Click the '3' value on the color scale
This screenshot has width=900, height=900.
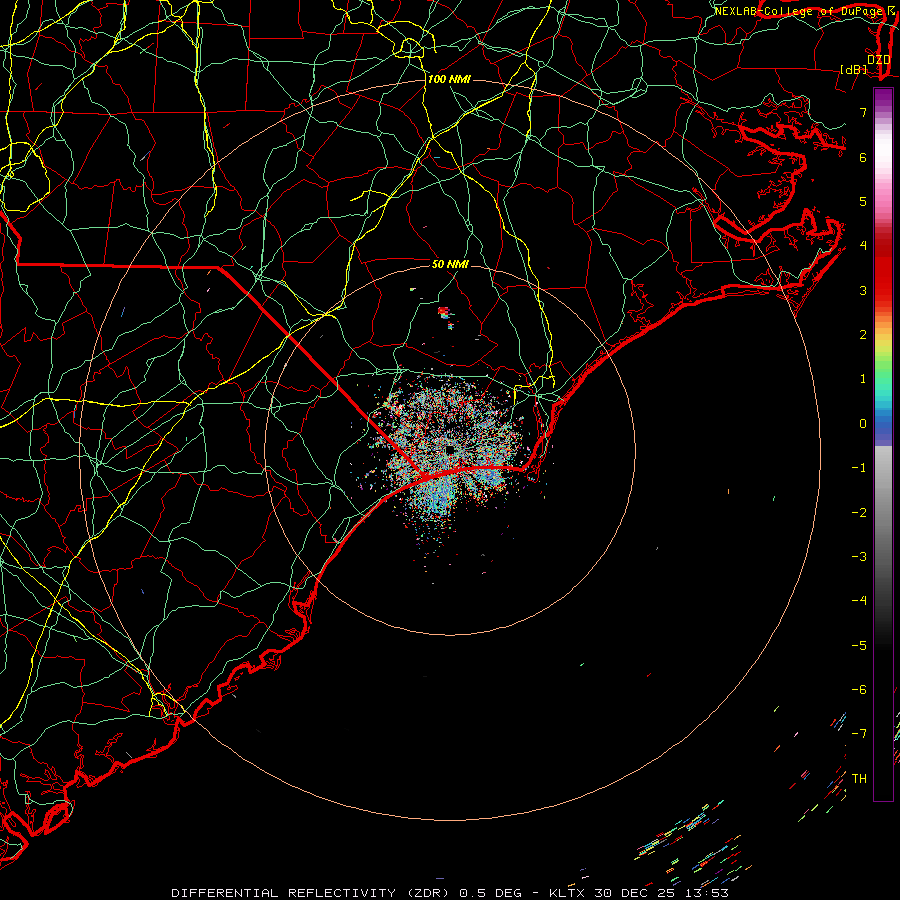point(863,290)
